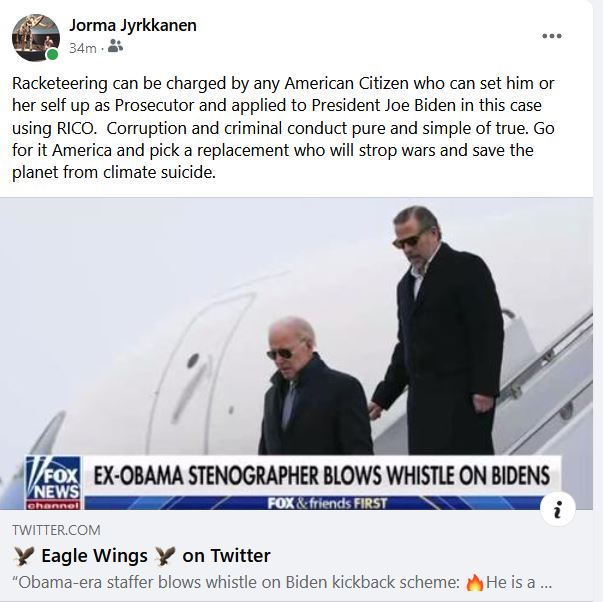Screen dimensions: 603x602
Task: Click the friends audience icon beside timestamp
Action: tap(116, 46)
